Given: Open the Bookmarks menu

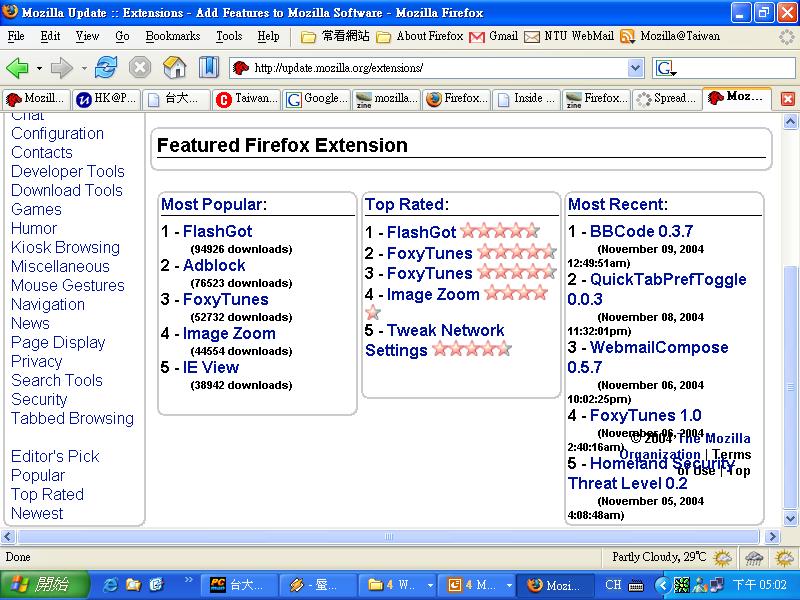Looking at the screenshot, I should [x=172, y=36].
